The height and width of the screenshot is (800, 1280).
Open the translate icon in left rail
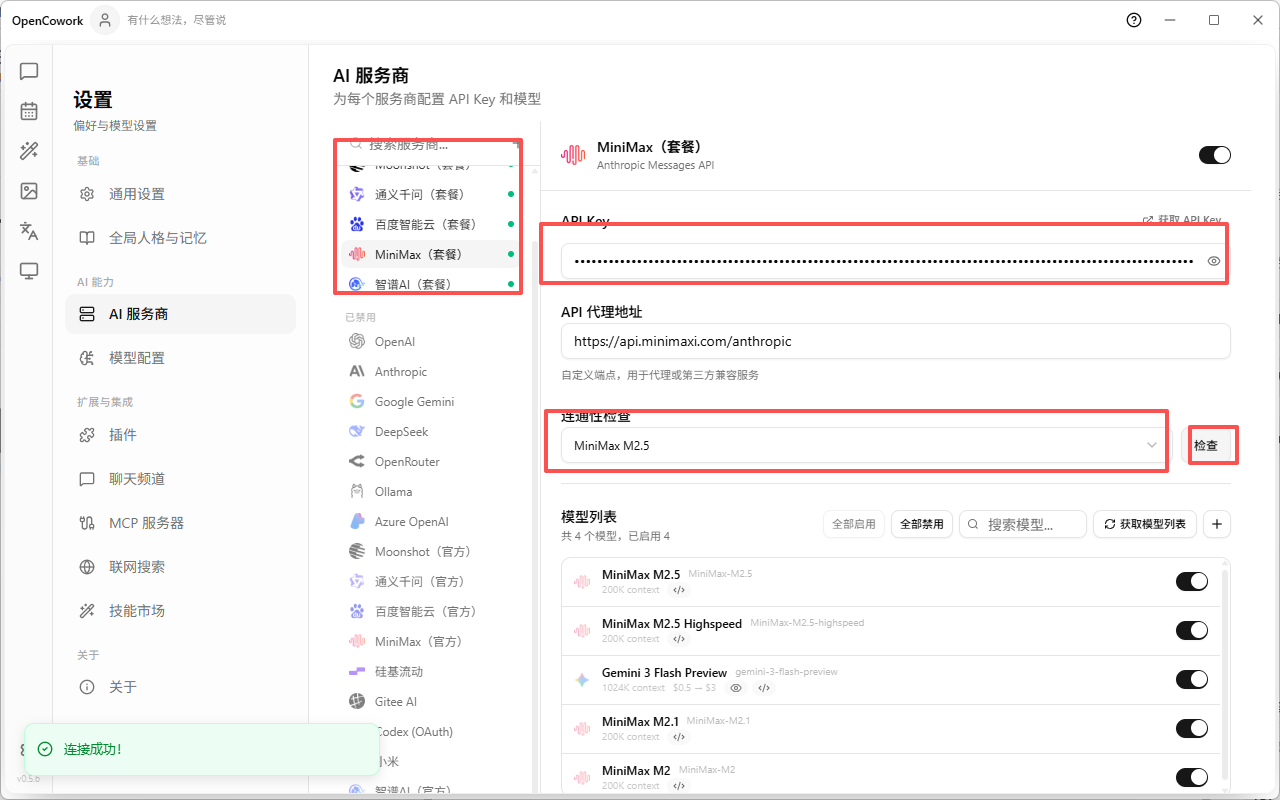[29, 231]
